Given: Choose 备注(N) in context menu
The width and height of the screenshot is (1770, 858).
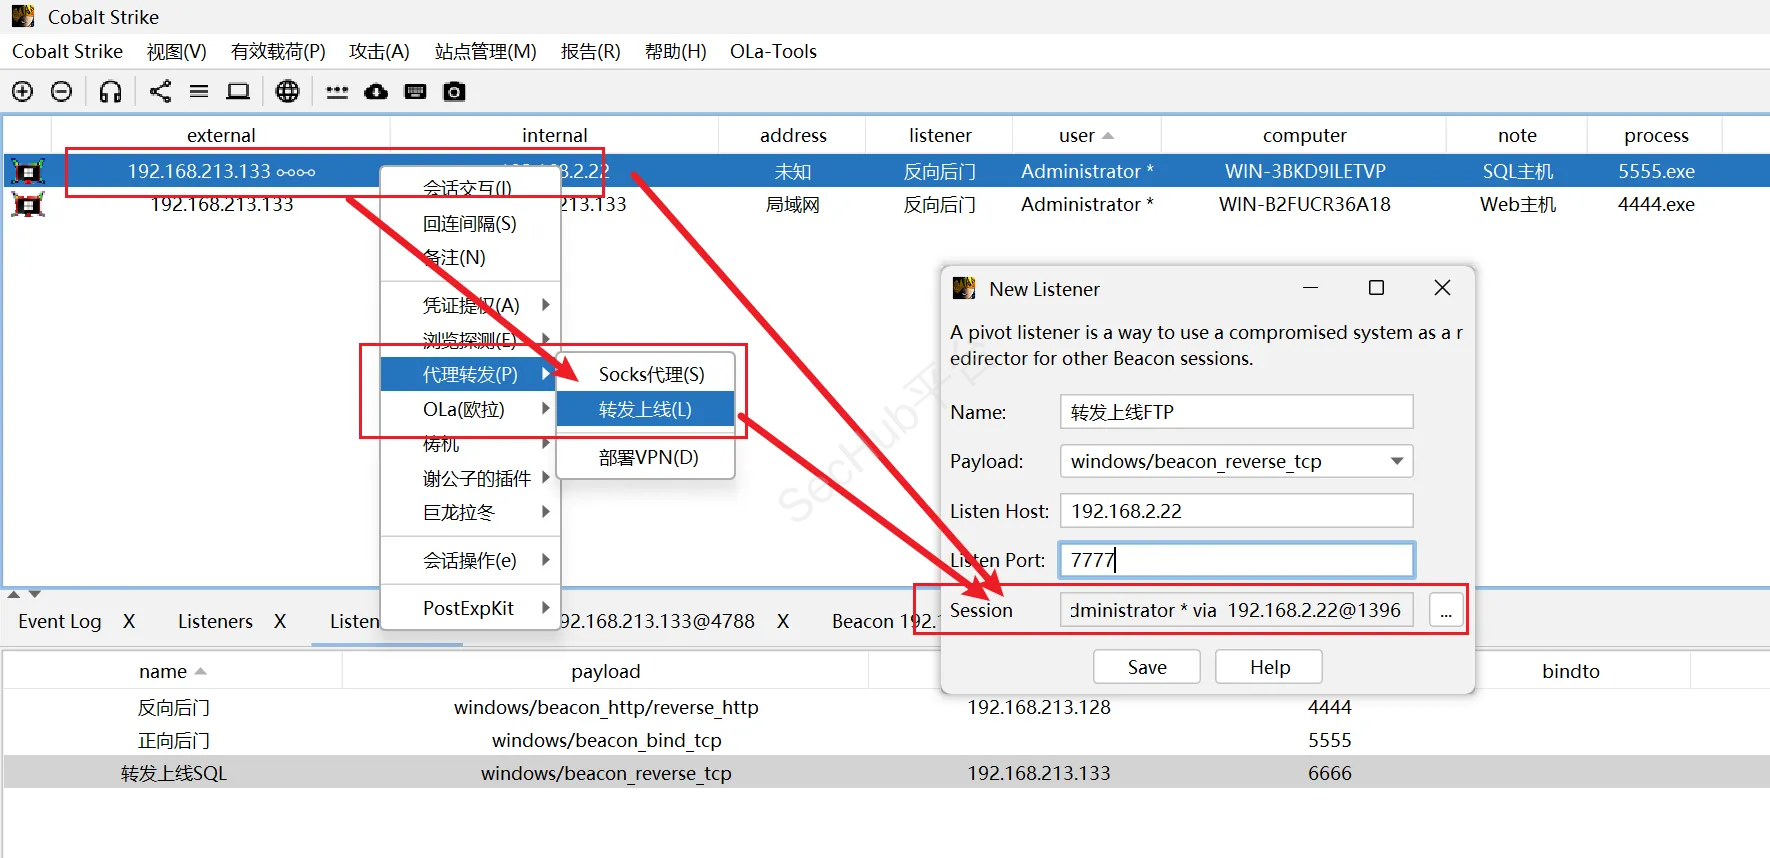Looking at the screenshot, I should coord(470,257).
